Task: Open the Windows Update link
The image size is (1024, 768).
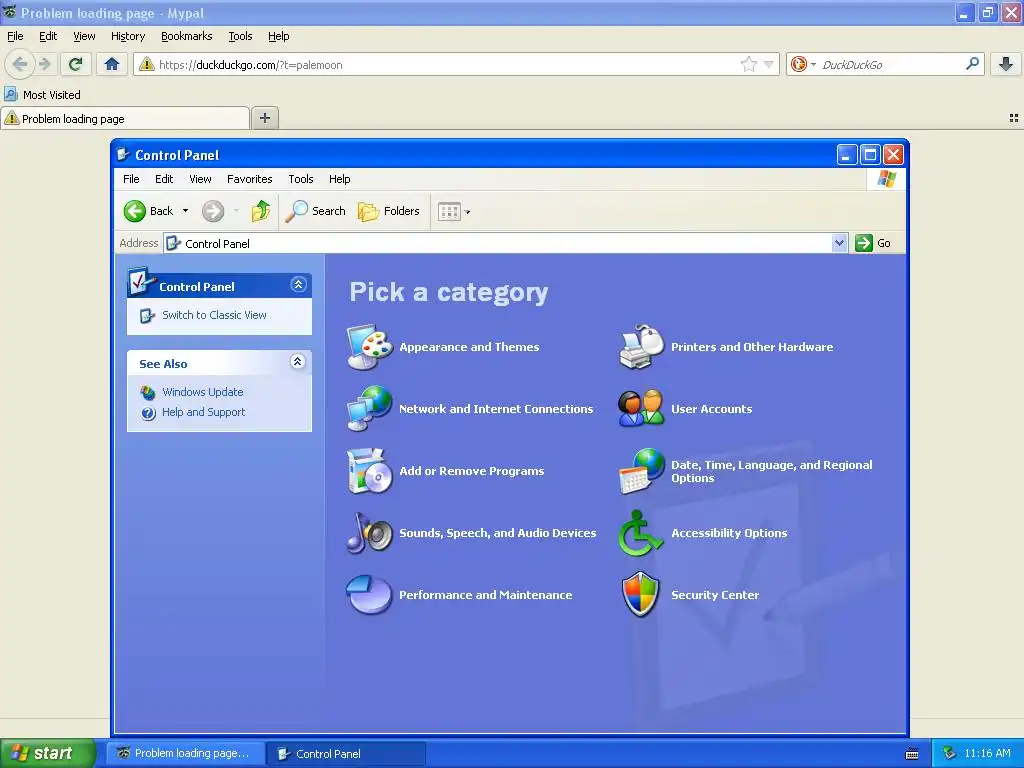Action: point(202,392)
